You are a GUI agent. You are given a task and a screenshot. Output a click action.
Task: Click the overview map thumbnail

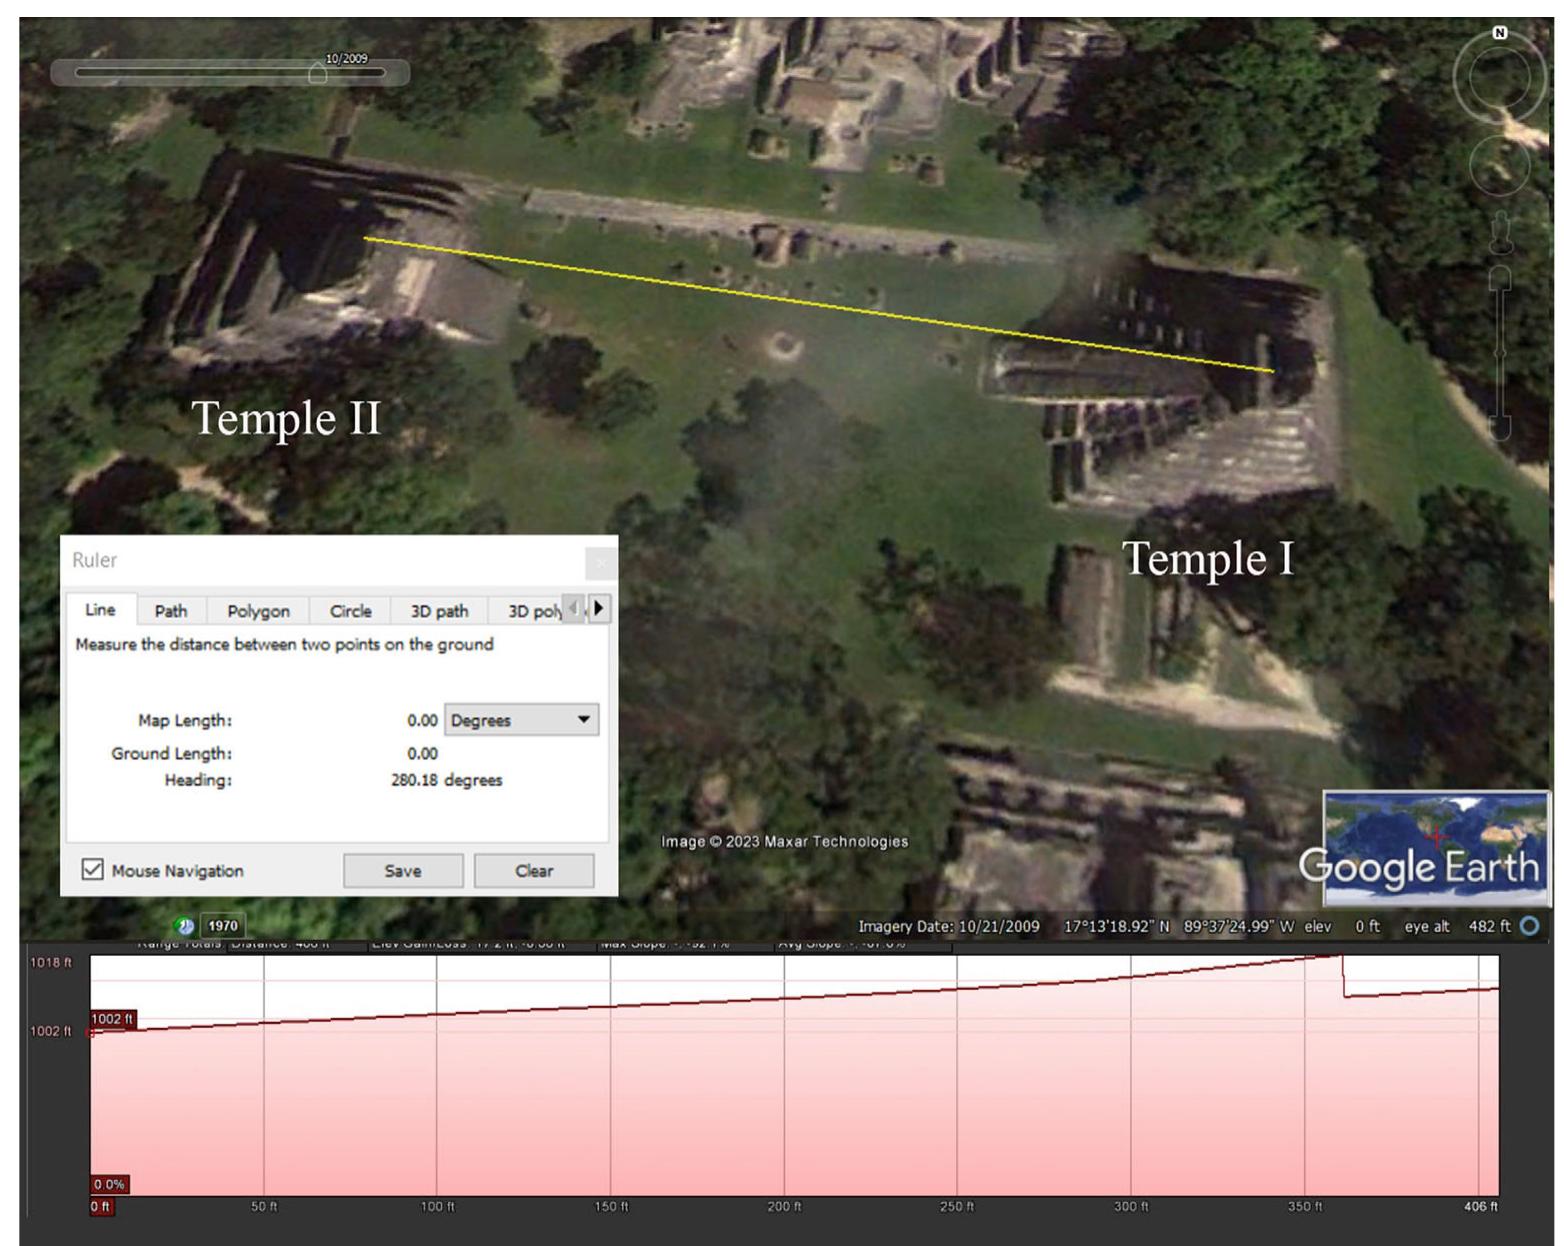point(1436,848)
